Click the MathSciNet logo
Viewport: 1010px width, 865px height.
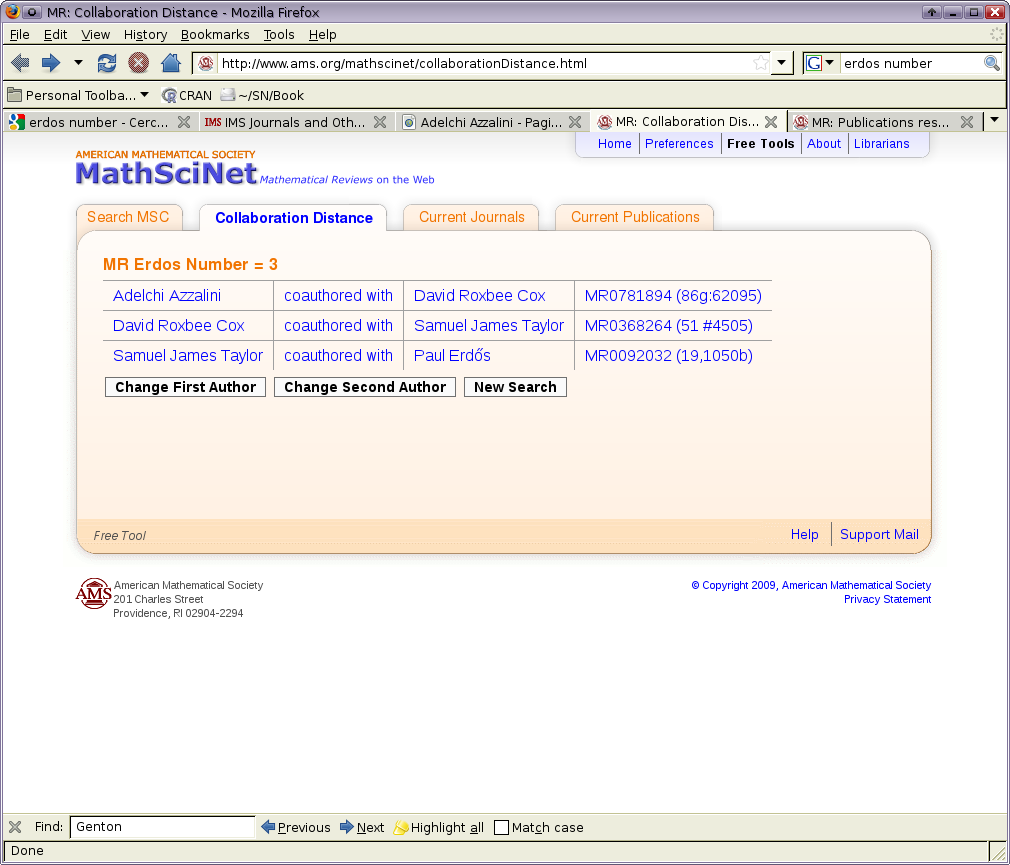click(x=166, y=173)
